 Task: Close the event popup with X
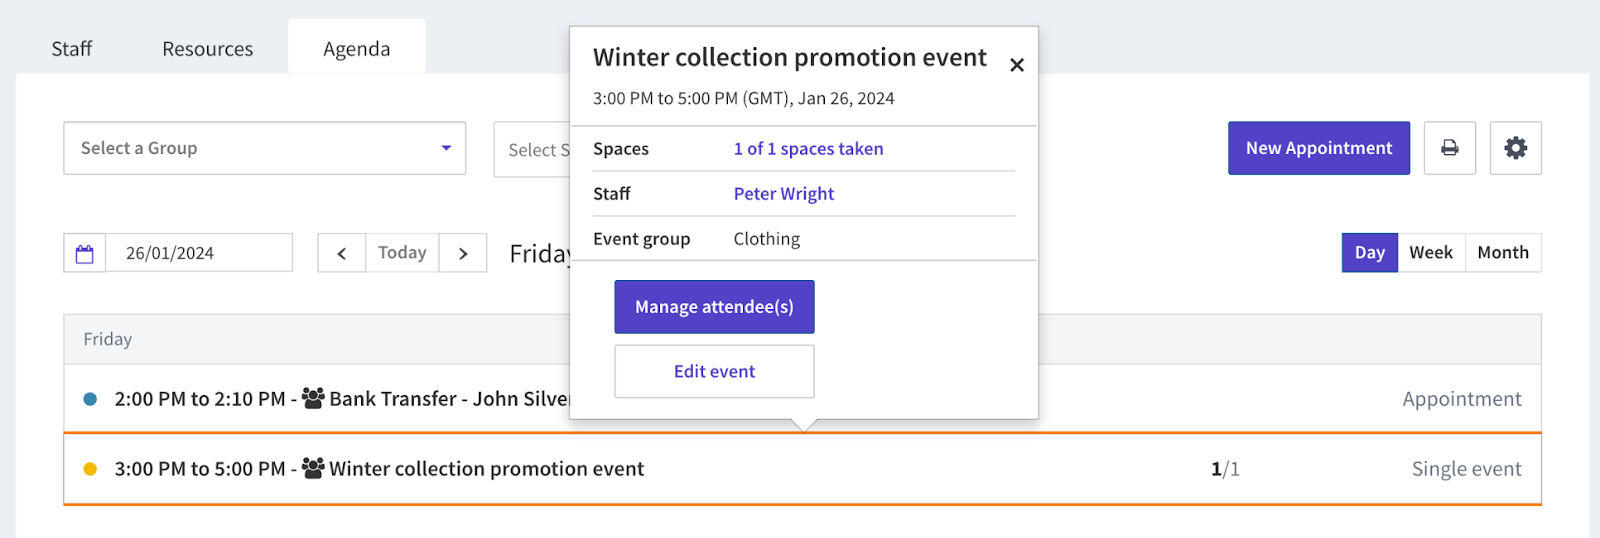(x=1017, y=65)
